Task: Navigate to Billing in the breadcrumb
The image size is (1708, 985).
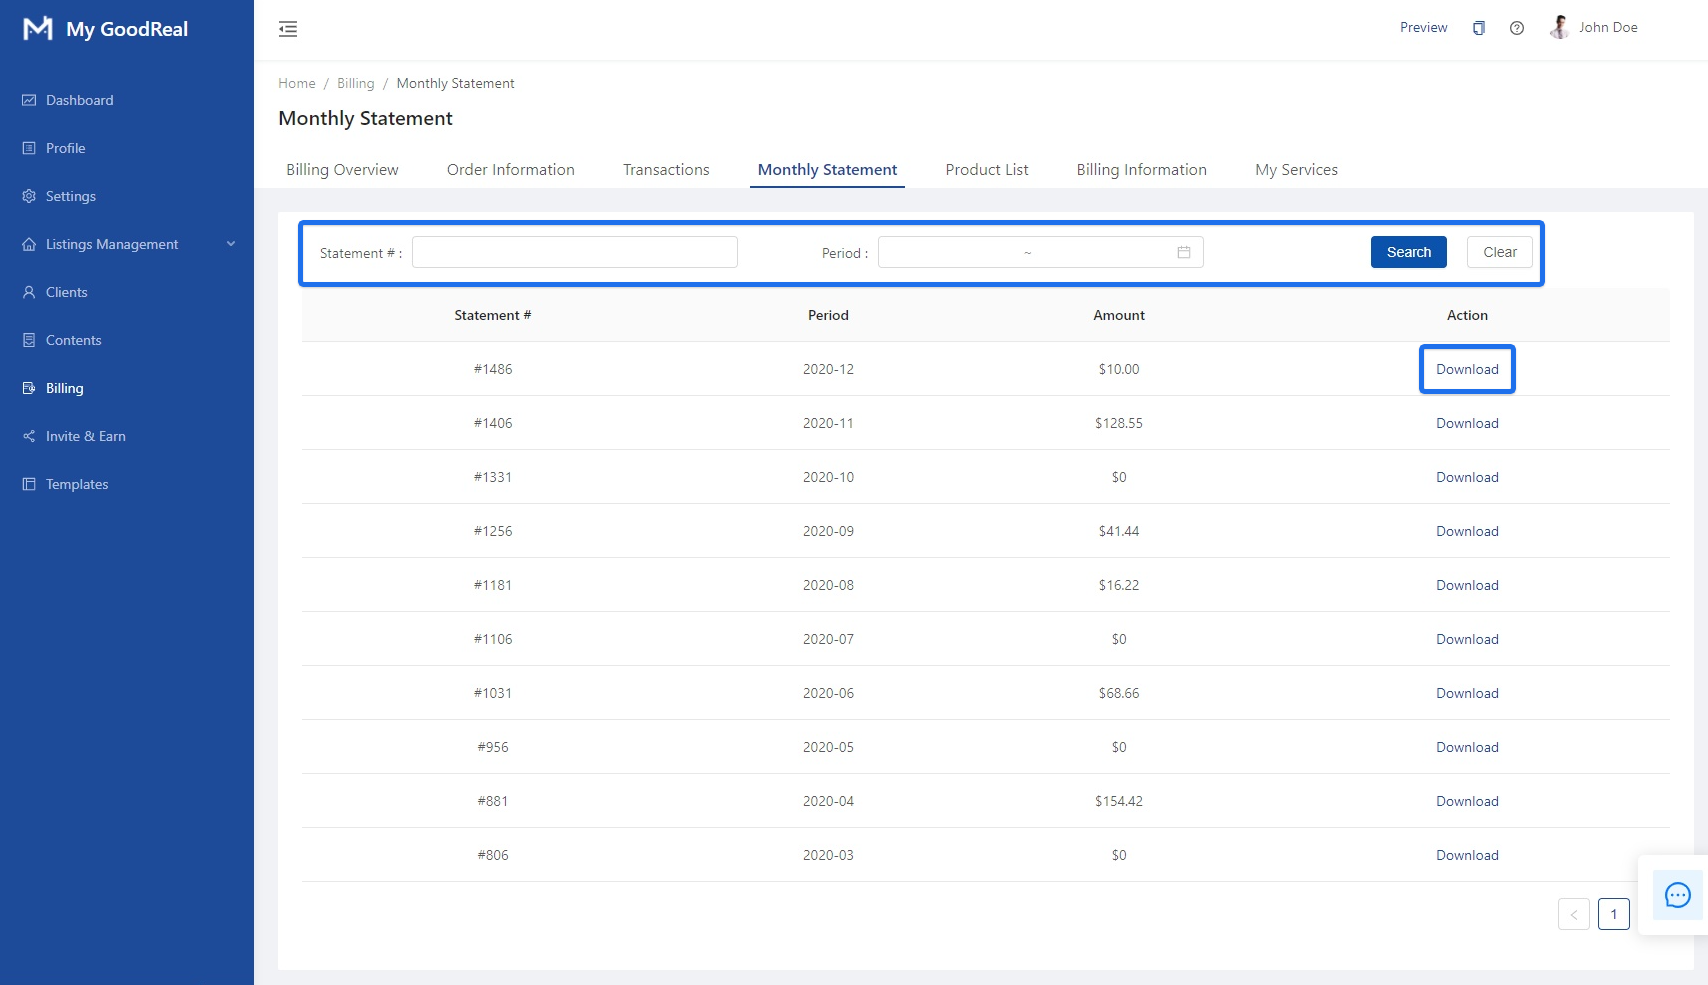Action: point(355,83)
